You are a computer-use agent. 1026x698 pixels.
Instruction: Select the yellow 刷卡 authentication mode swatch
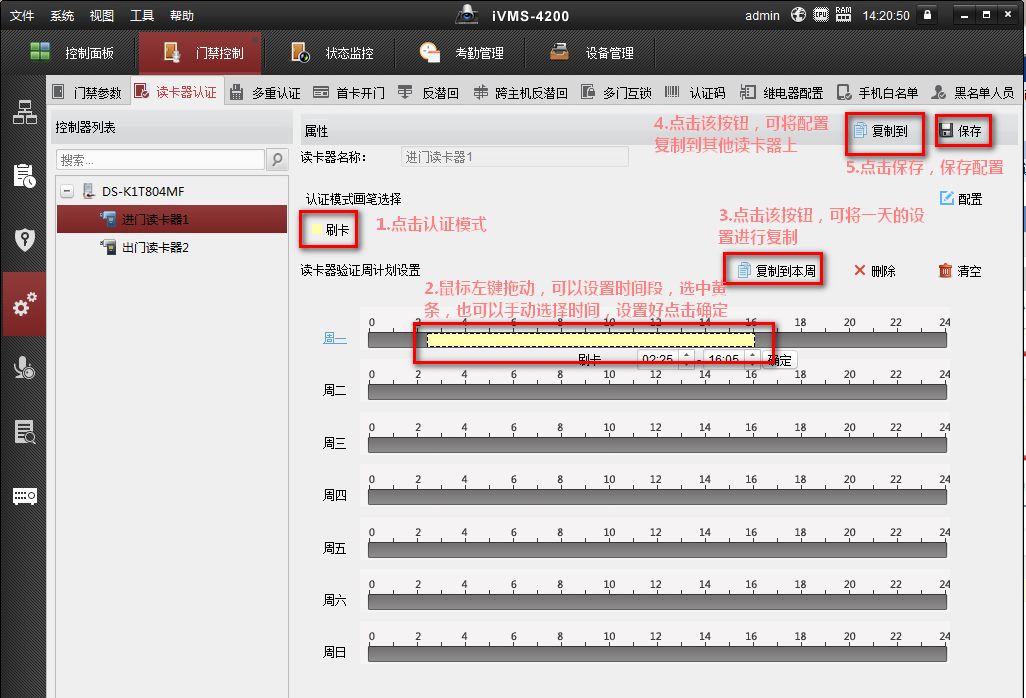318,230
